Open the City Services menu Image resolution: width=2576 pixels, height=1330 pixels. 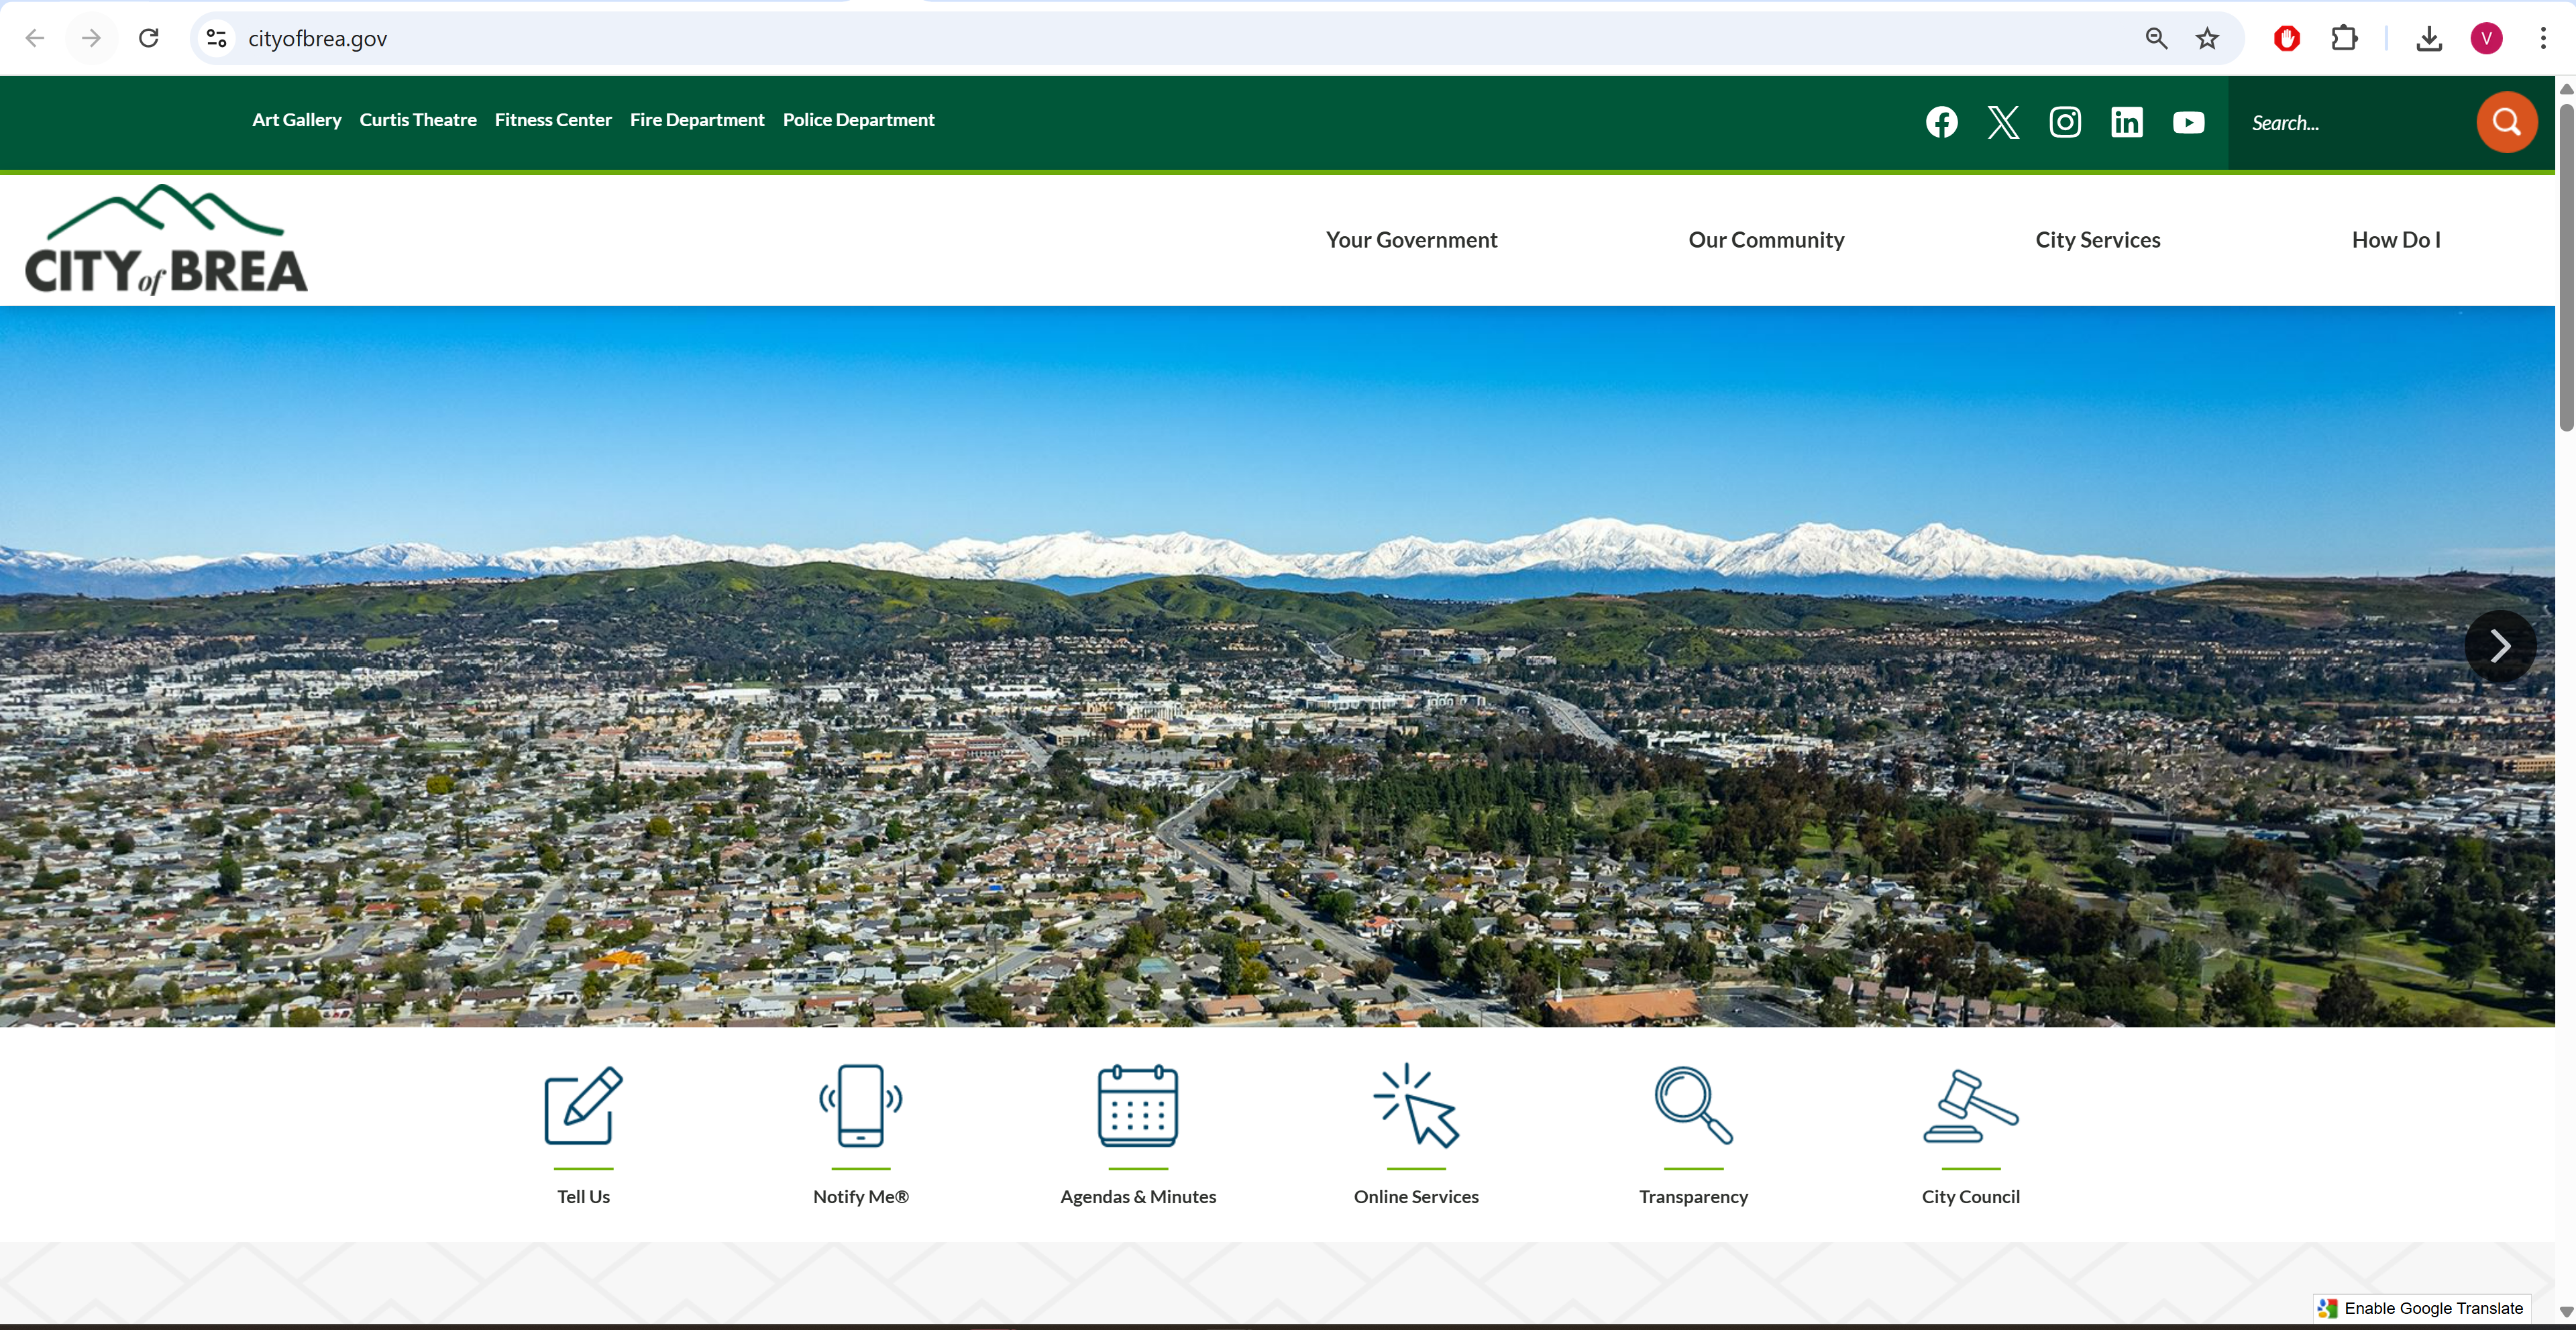(x=2097, y=240)
